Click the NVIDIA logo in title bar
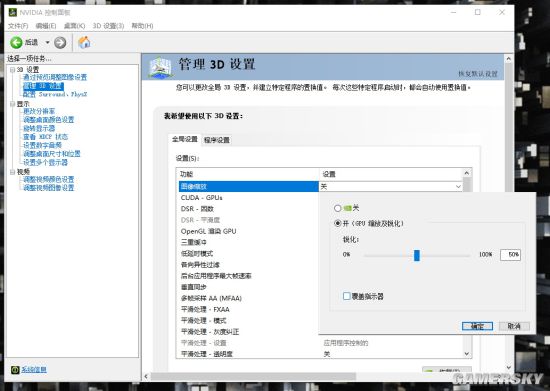The height and width of the screenshot is (391, 550). pos(13,12)
